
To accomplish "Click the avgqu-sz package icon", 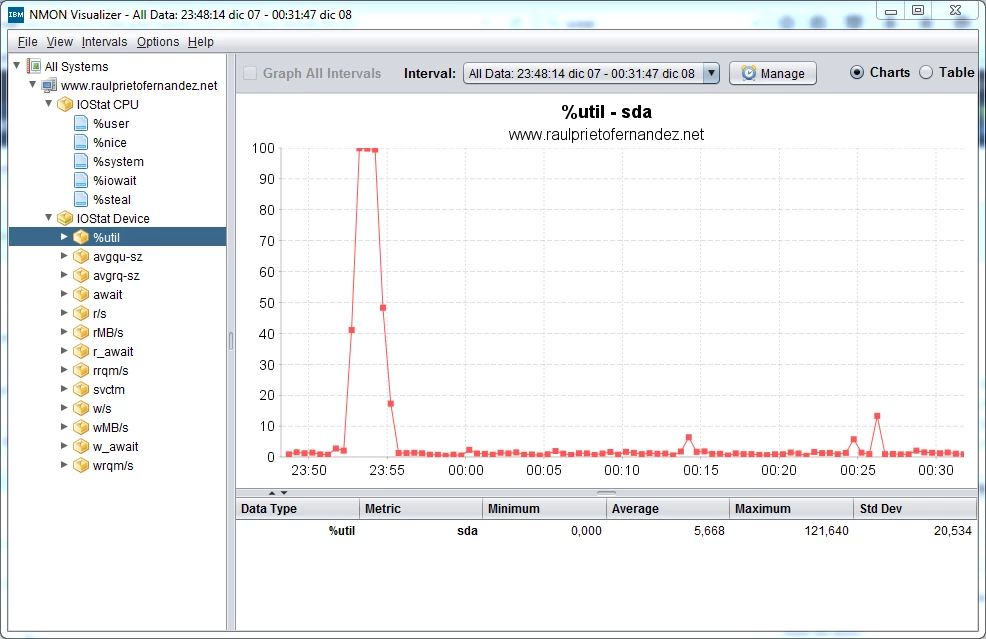I will [81, 256].
